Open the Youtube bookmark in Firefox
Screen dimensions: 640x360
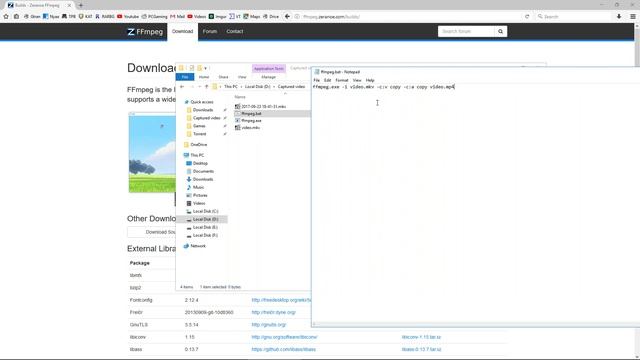[128, 16]
